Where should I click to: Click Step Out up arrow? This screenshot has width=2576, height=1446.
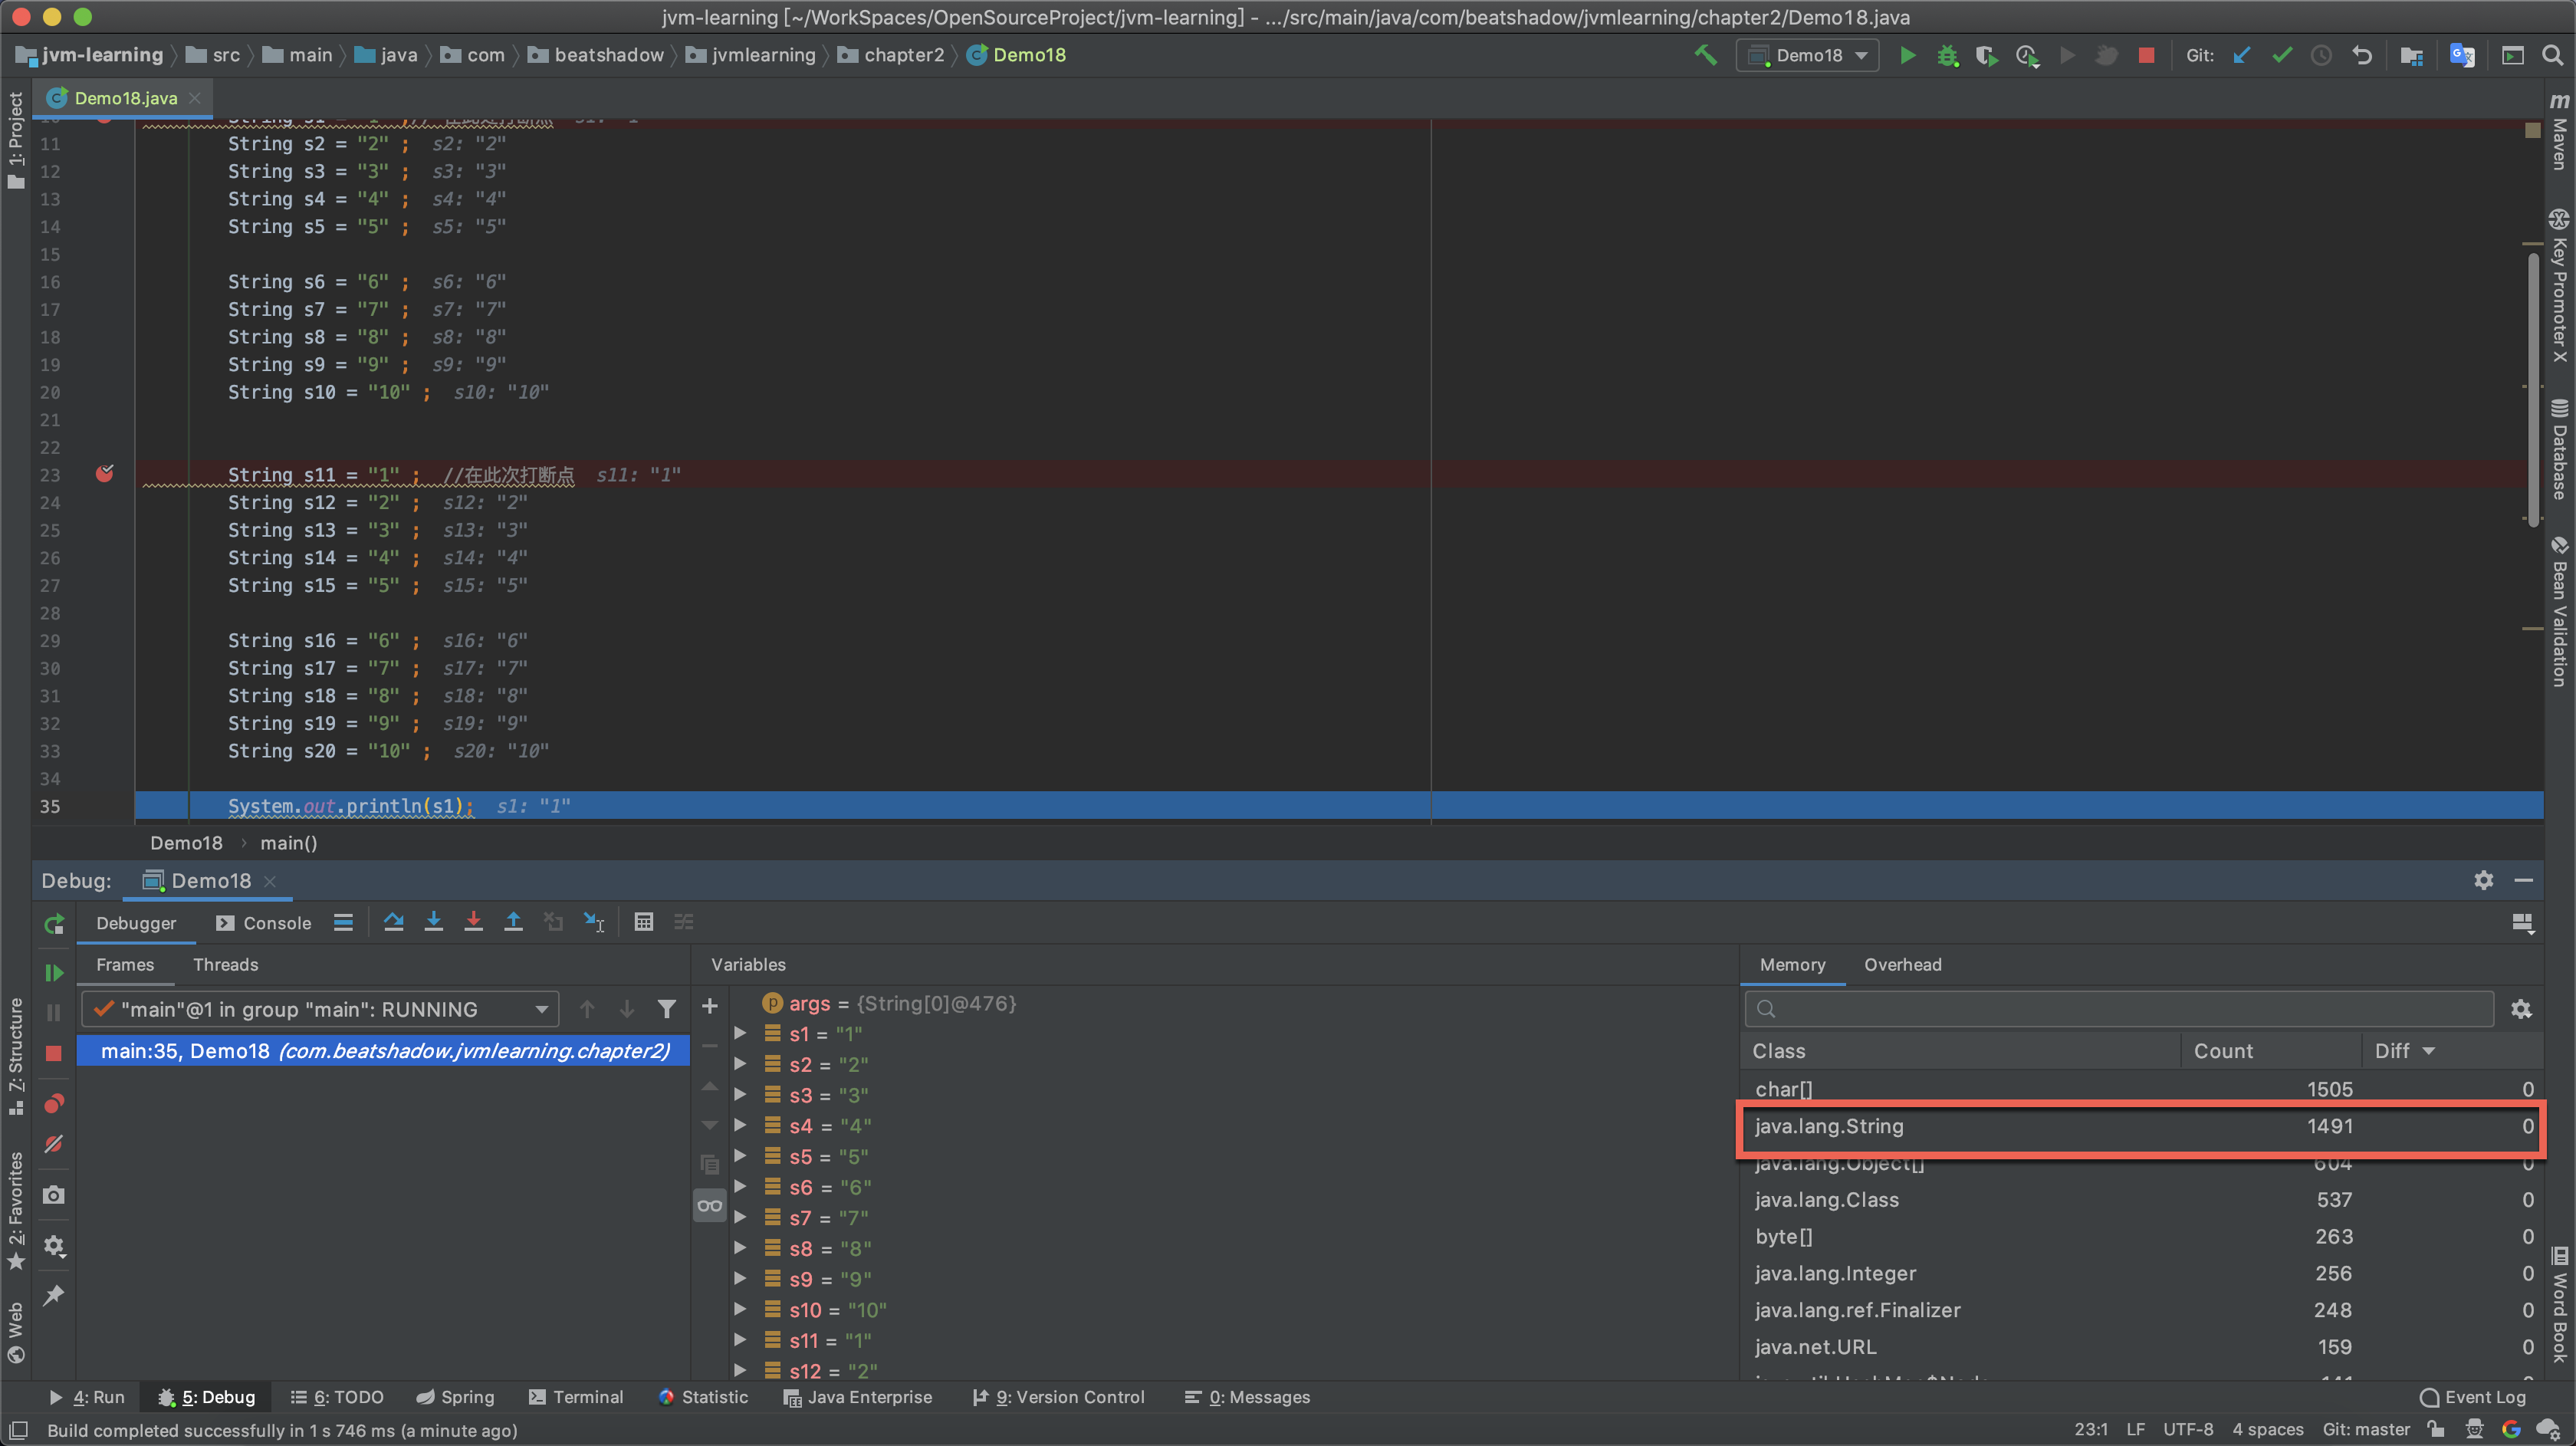point(513,922)
